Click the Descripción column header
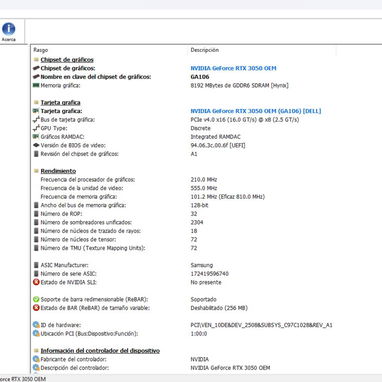 click(205, 50)
